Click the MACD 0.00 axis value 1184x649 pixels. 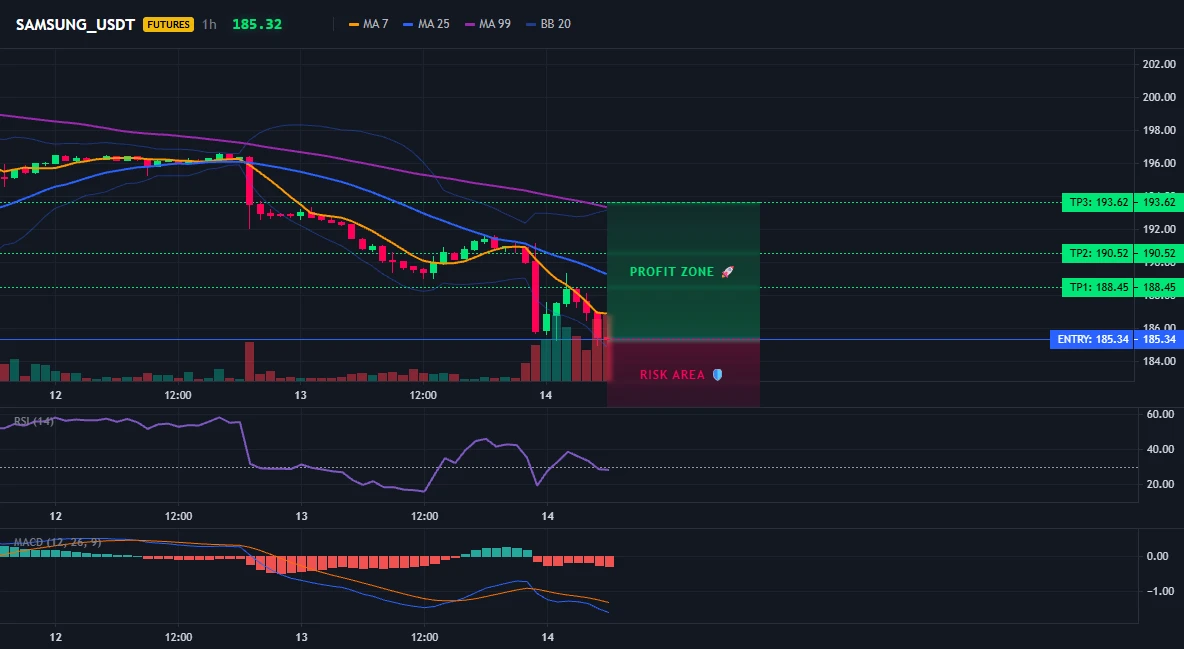pos(1158,556)
